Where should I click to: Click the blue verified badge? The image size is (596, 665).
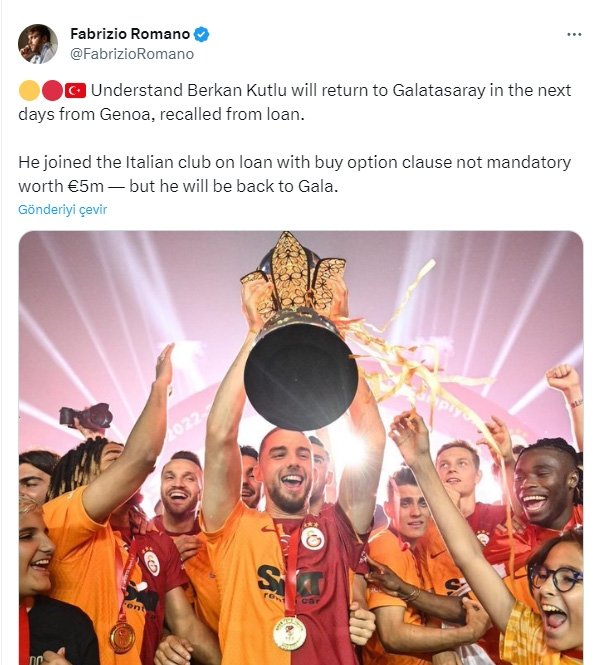(x=201, y=34)
